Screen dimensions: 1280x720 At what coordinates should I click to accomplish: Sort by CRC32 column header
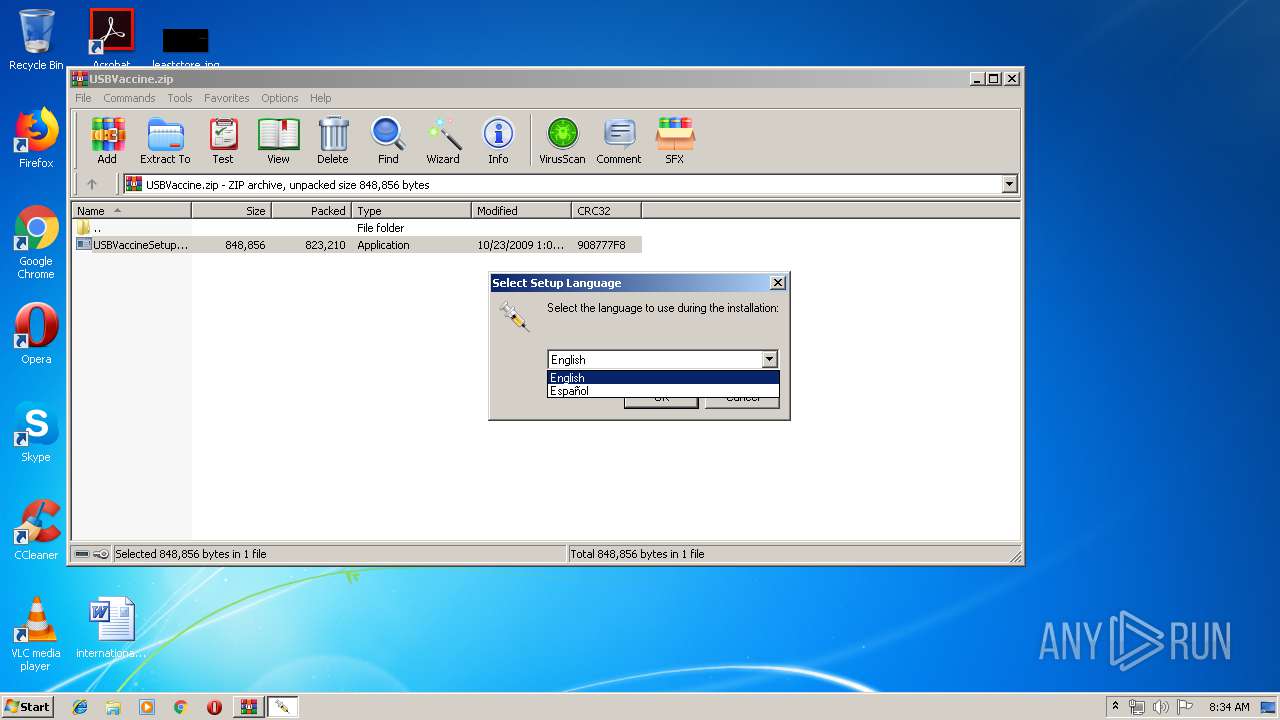click(x=606, y=210)
